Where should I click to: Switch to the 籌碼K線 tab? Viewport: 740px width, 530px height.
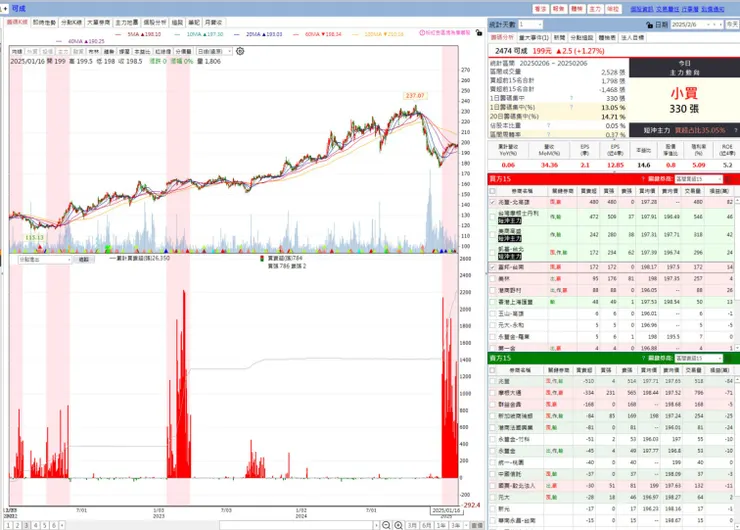(x=17, y=22)
